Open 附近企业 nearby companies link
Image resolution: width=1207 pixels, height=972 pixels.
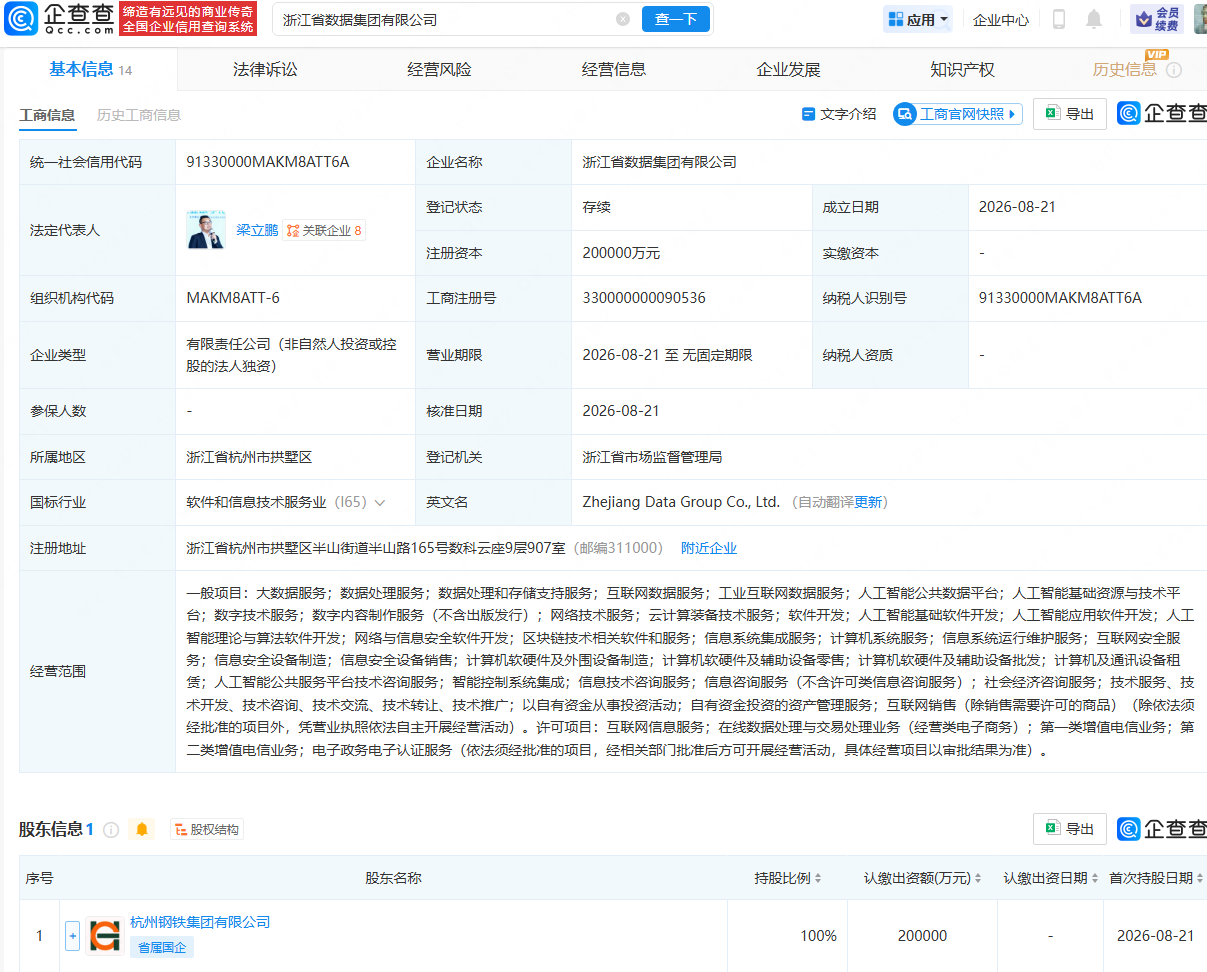(x=709, y=548)
